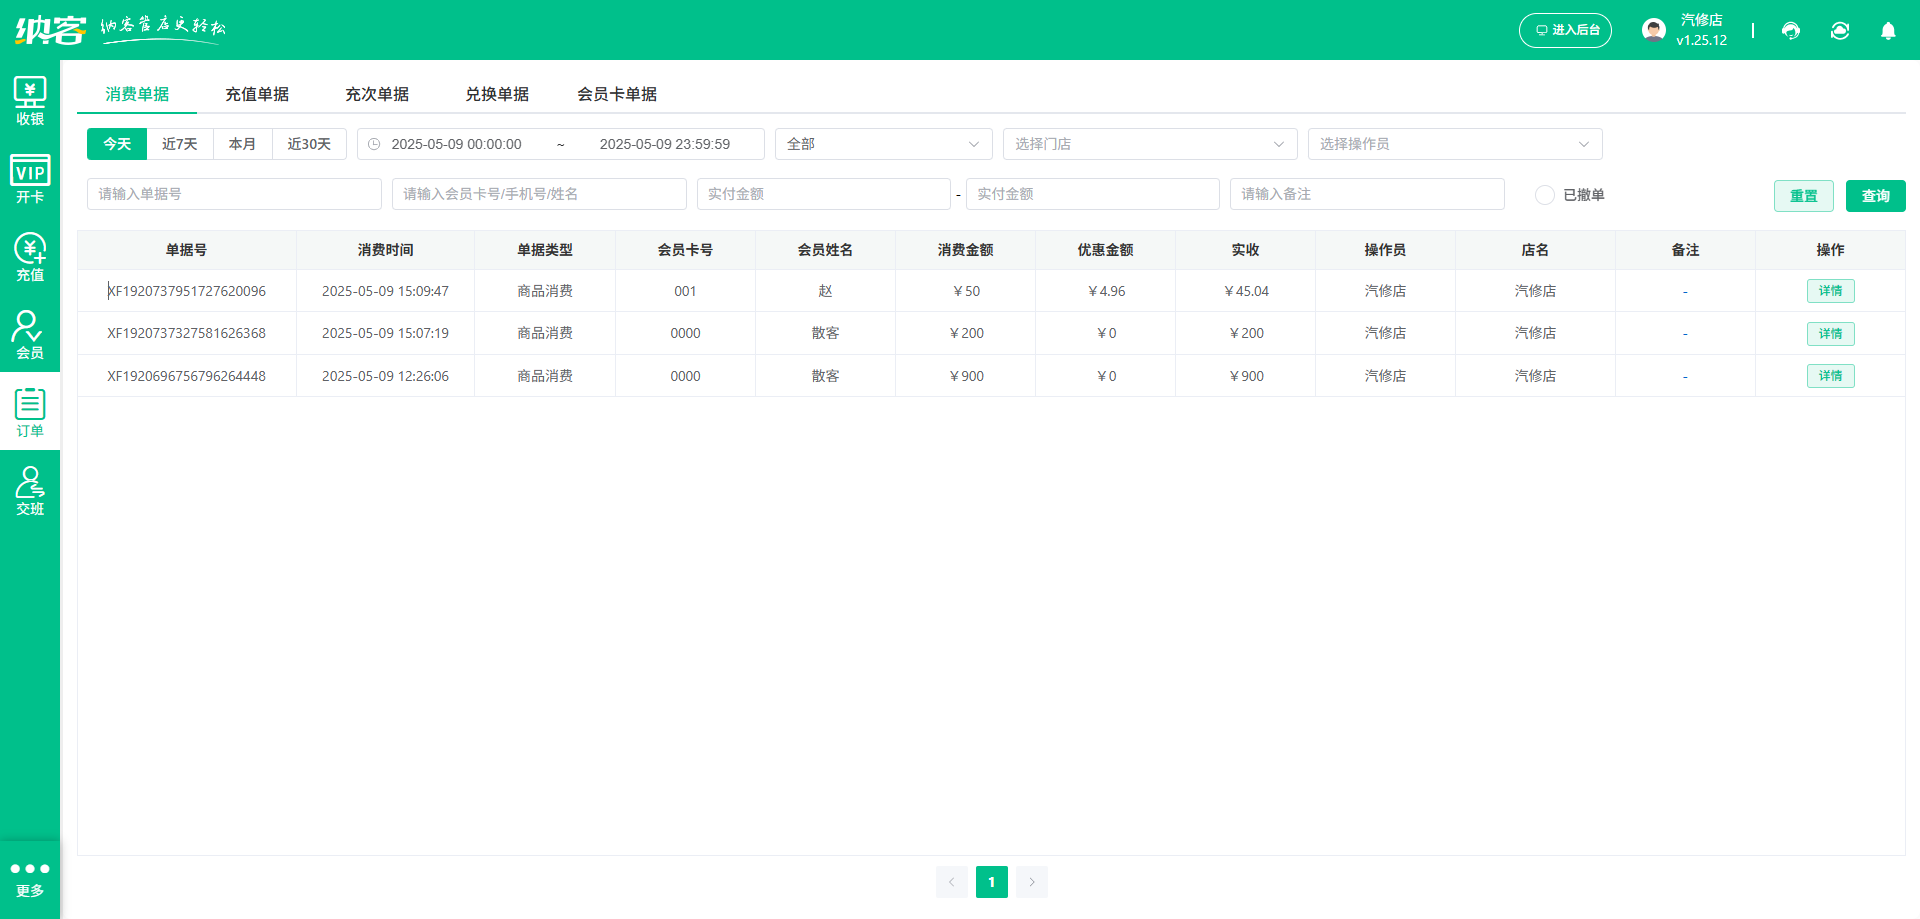Click the 进入后台 button

(x=1565, y=31)
